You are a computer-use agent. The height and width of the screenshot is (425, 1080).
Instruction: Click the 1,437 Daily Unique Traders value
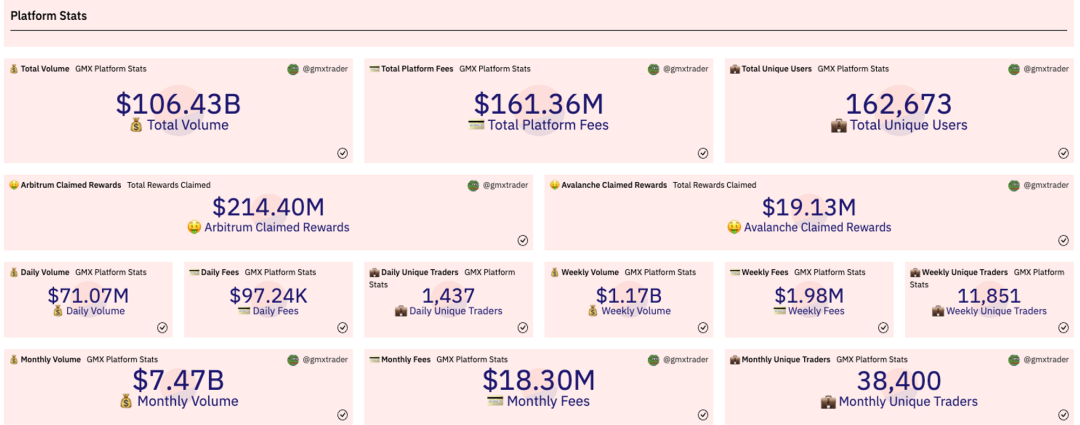tap(448, 296)
